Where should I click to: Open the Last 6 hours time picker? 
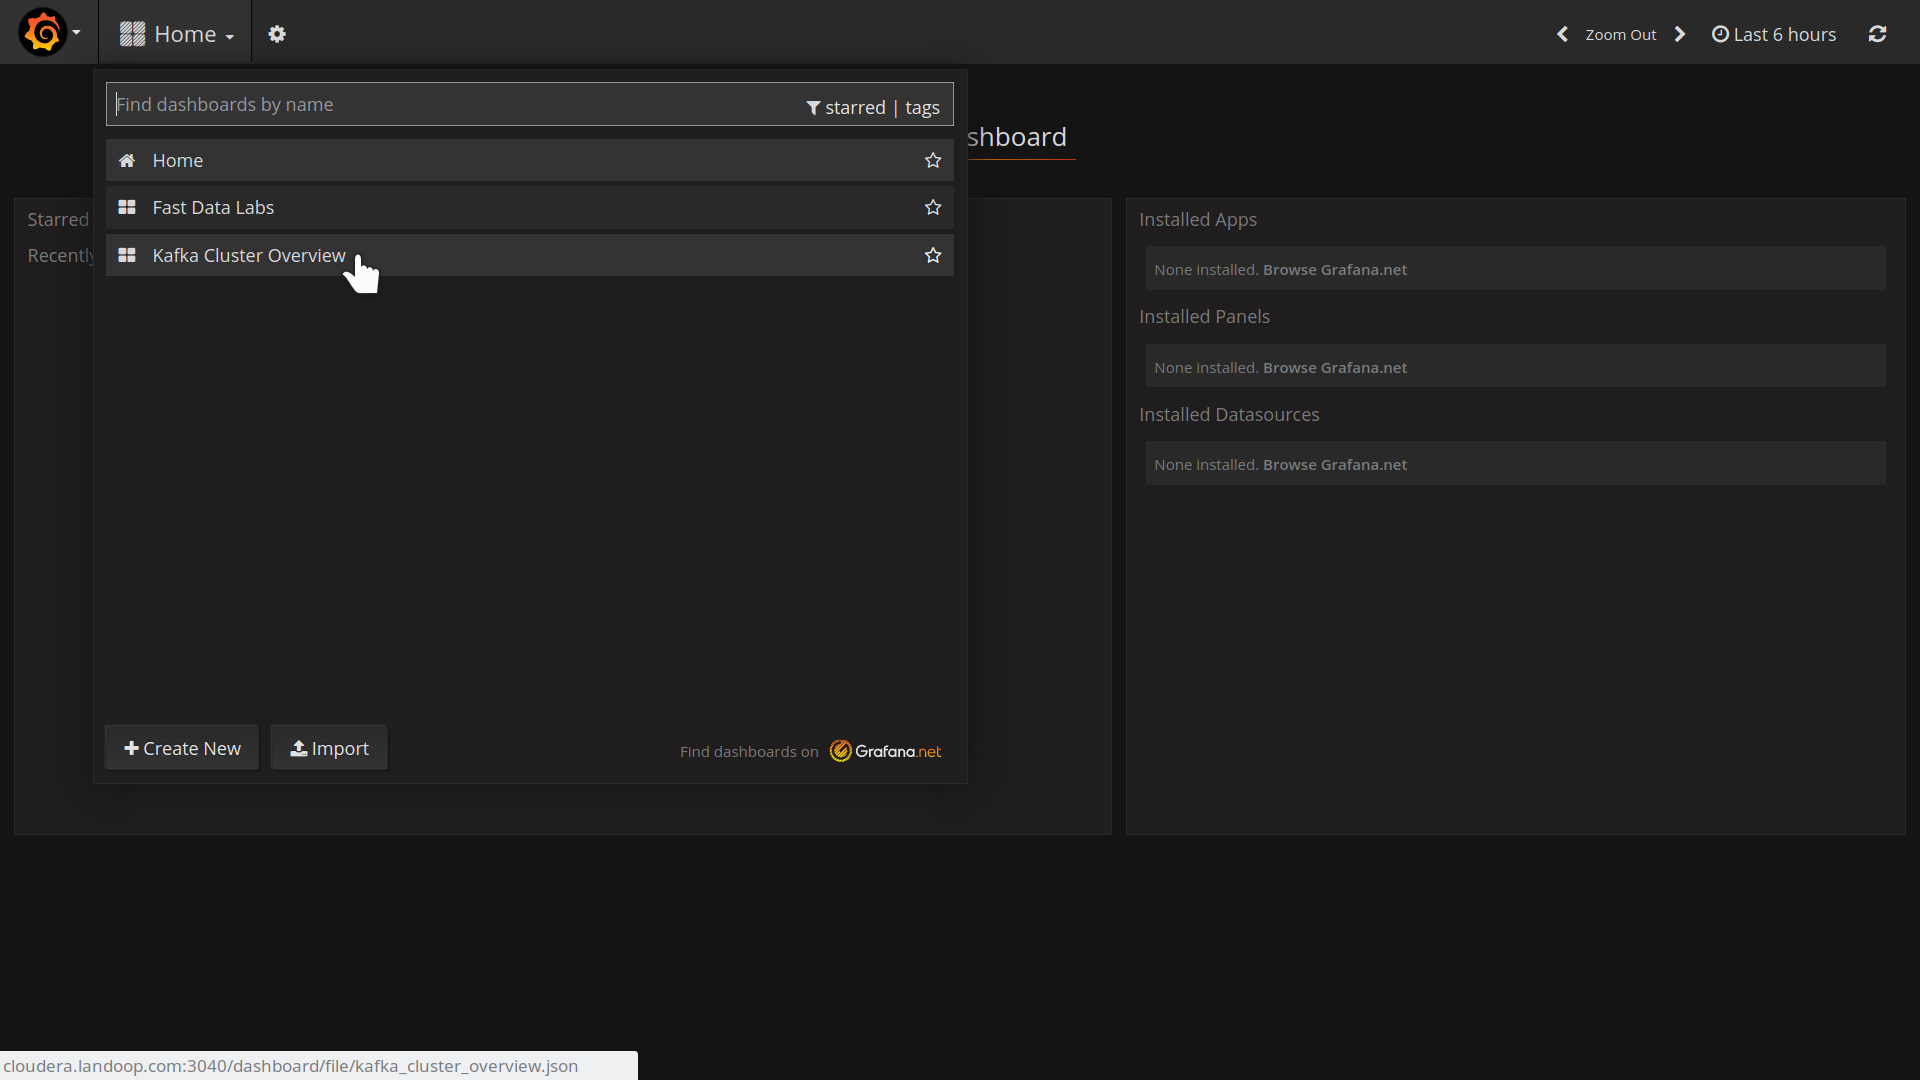click(x=1774, y=34)
